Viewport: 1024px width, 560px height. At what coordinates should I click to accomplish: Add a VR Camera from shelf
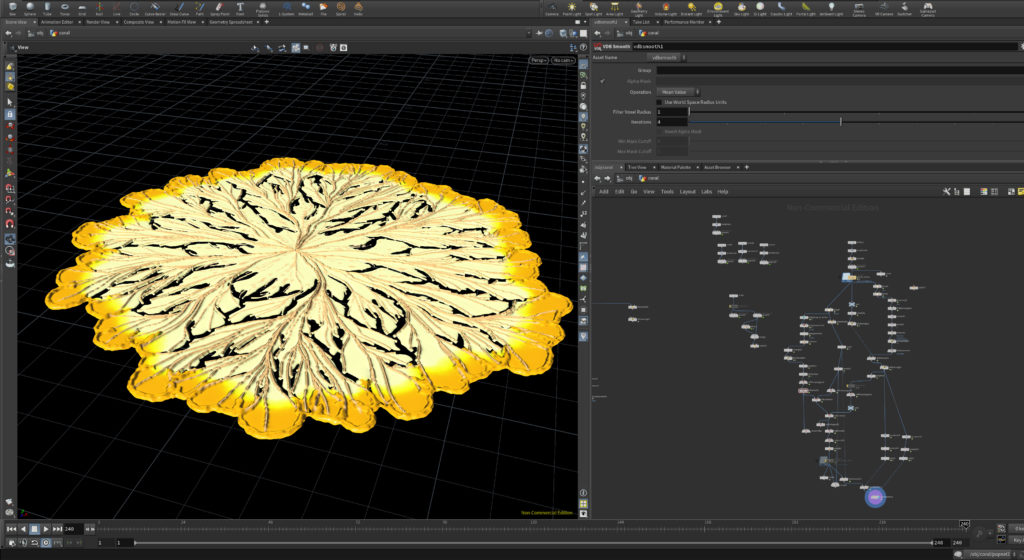pos(884,8)
